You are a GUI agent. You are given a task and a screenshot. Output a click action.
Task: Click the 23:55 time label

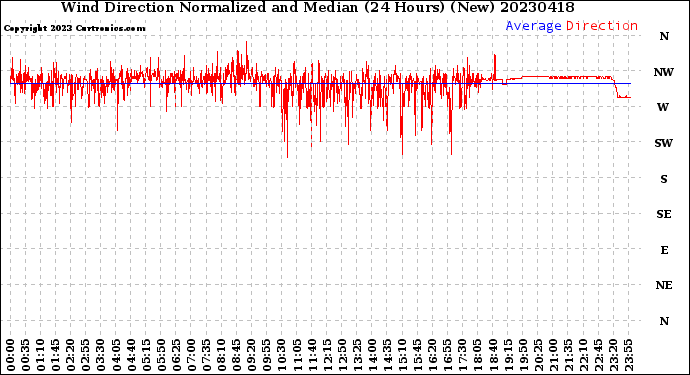(x=629, y=355)
